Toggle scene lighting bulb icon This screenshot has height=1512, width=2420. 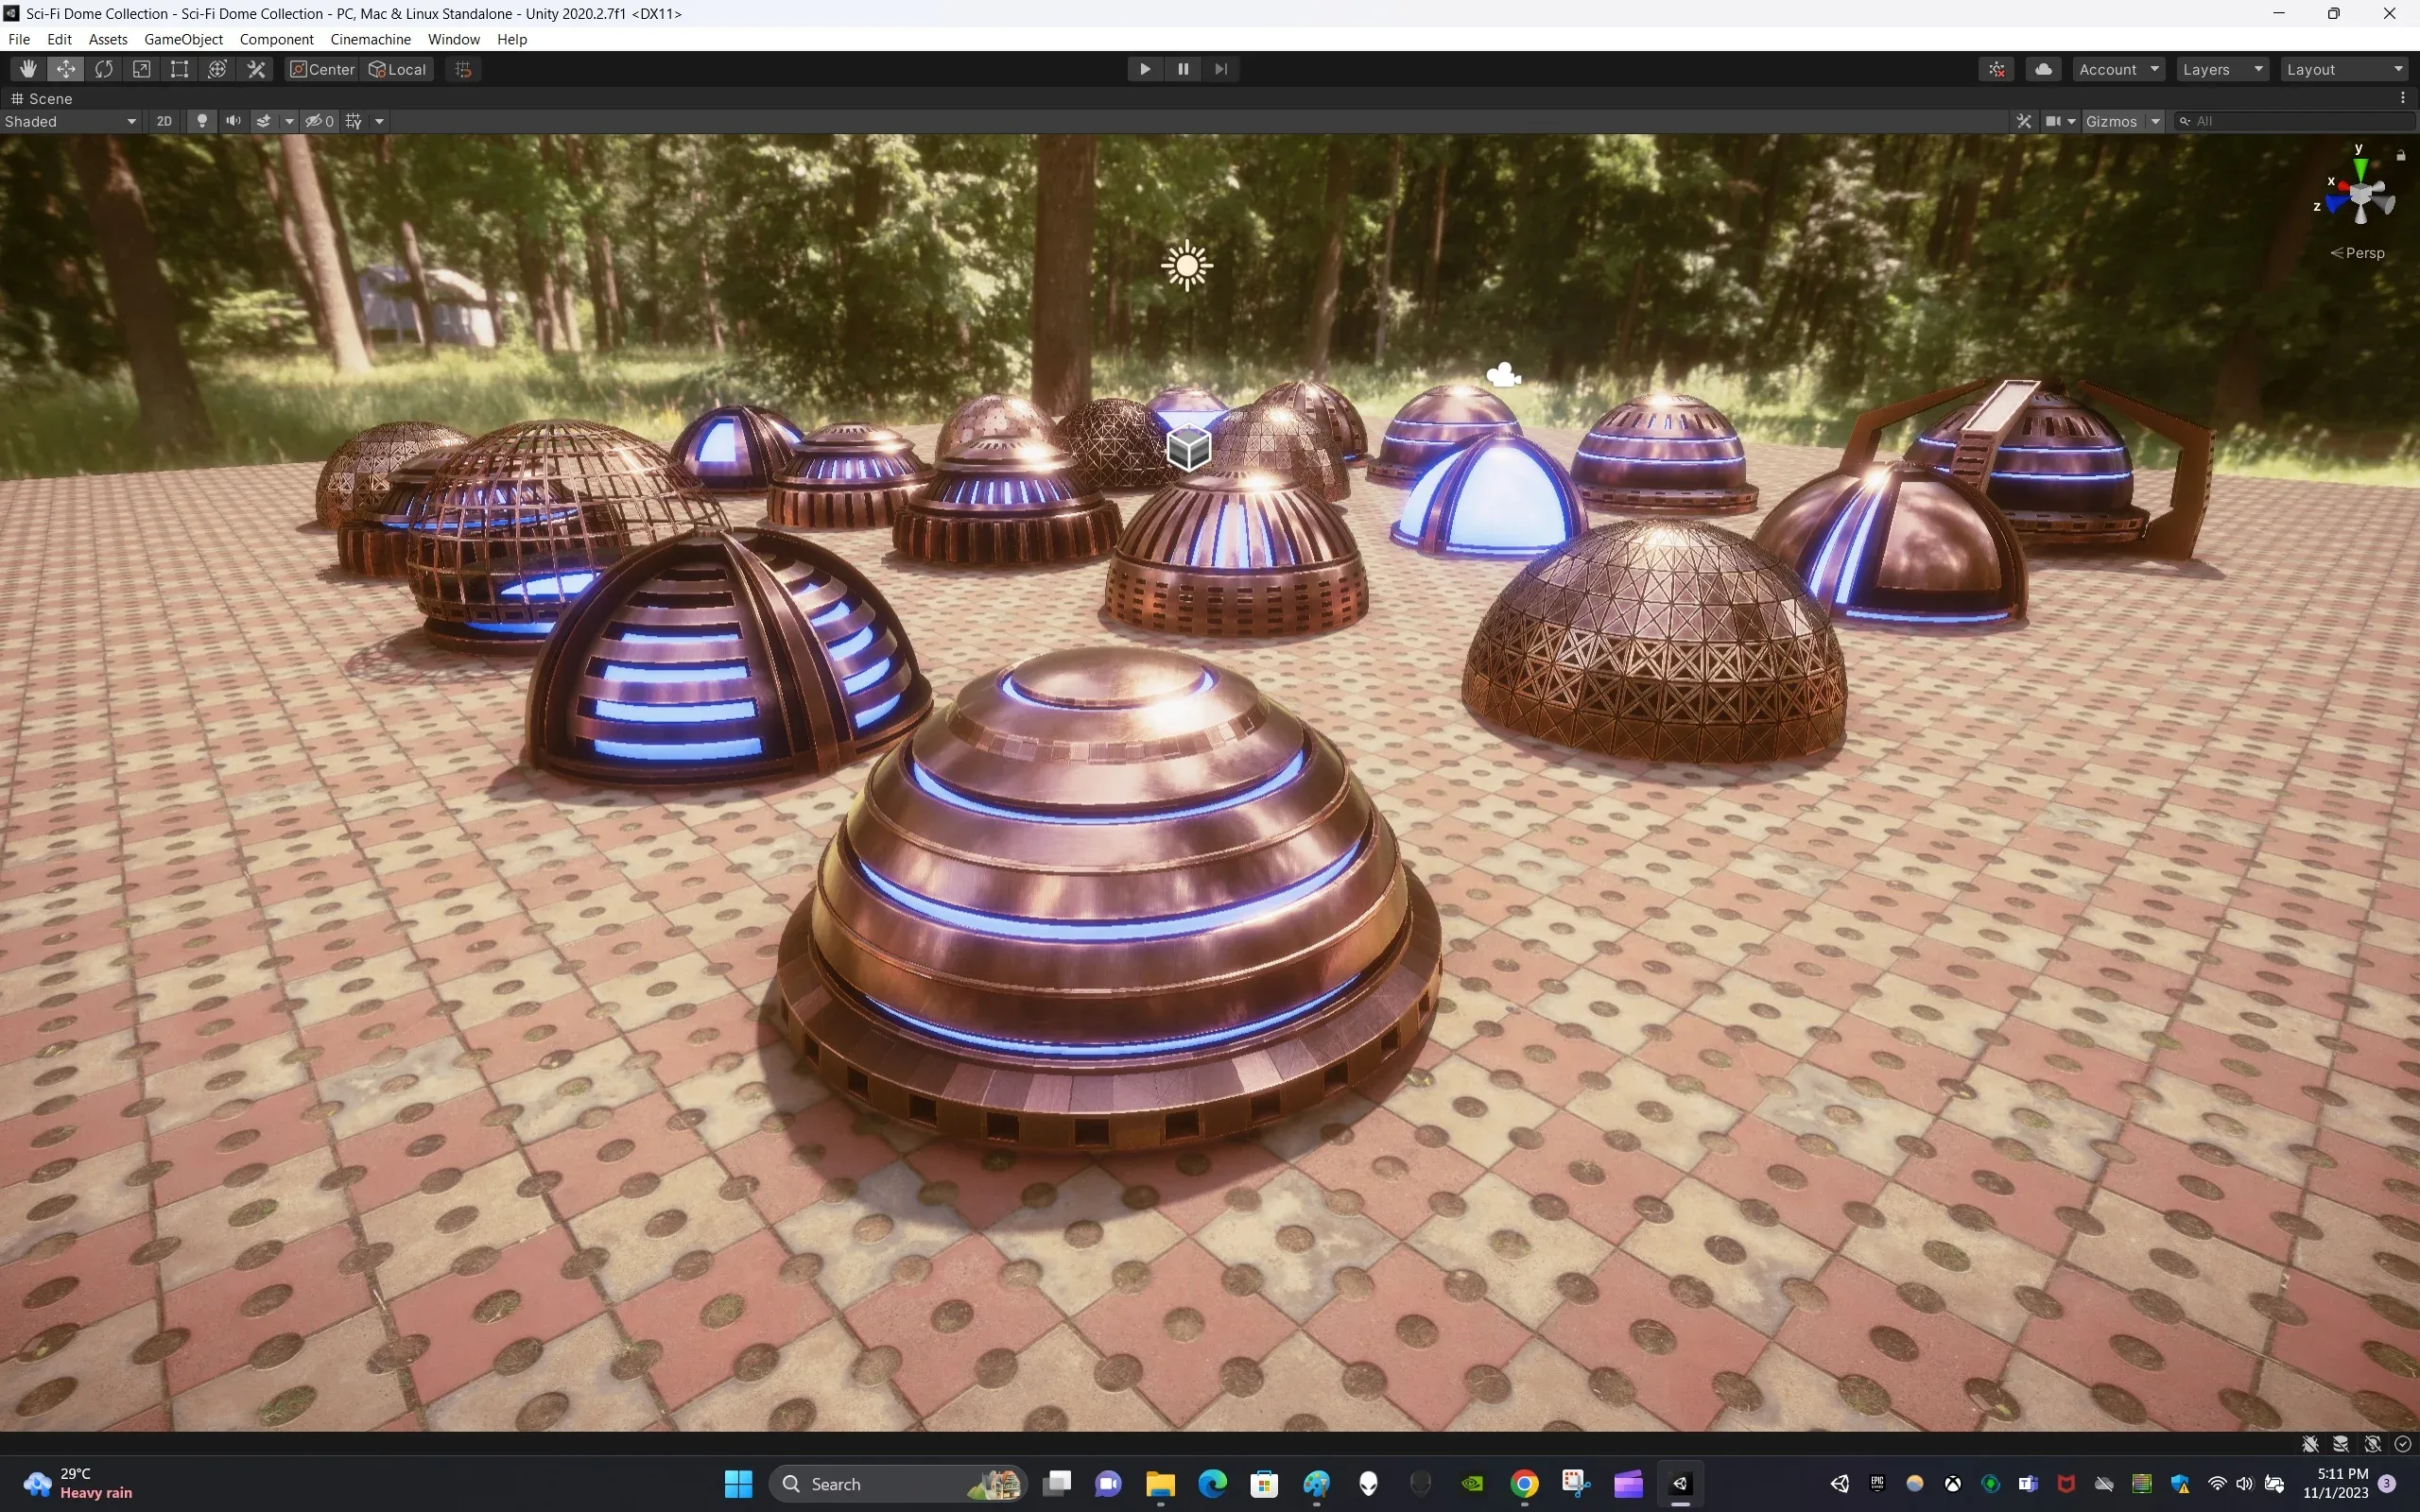(202, 121)
